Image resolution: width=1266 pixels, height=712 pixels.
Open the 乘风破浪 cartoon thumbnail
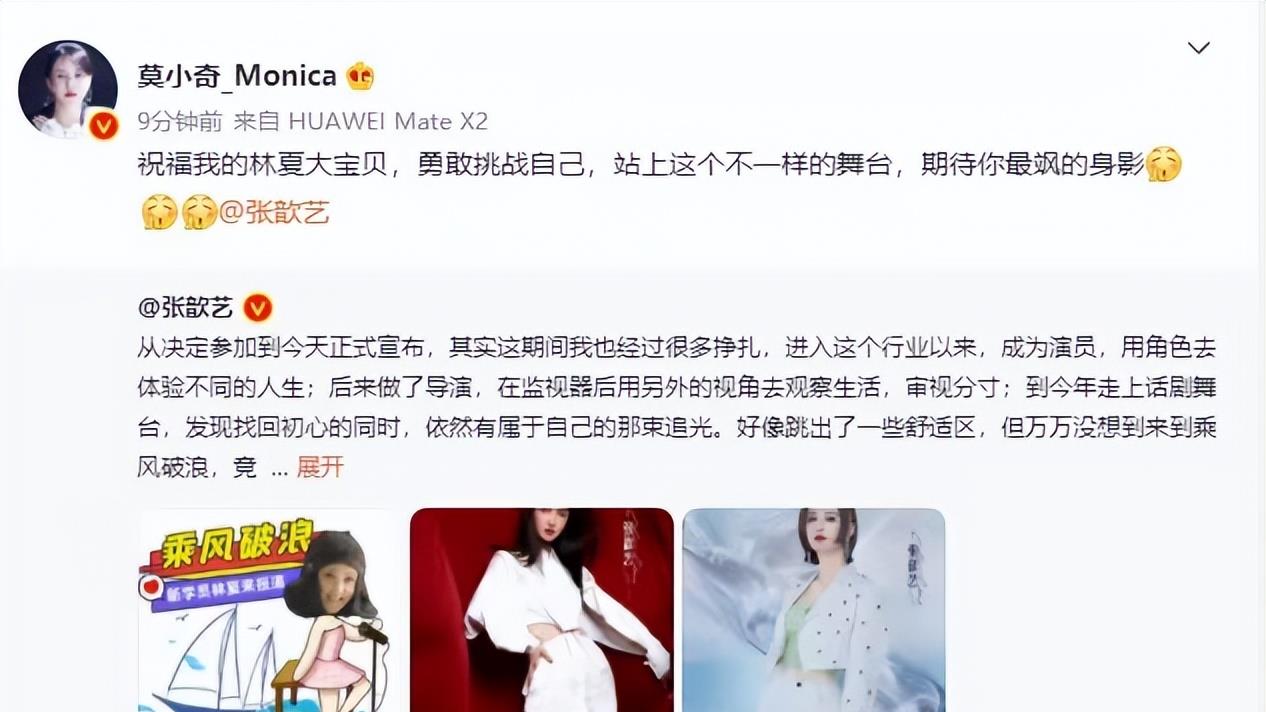pyautogui.click(x=269, y=610)
